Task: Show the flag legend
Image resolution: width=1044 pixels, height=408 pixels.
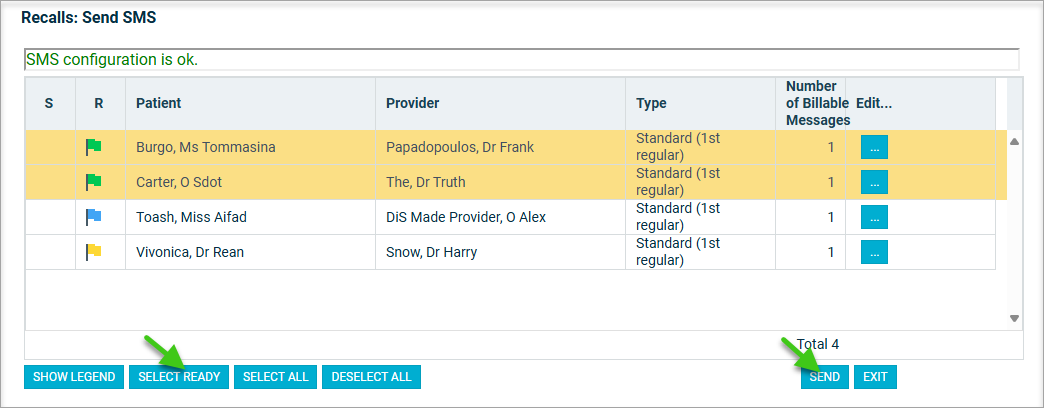Action: (x=74, y=377)
